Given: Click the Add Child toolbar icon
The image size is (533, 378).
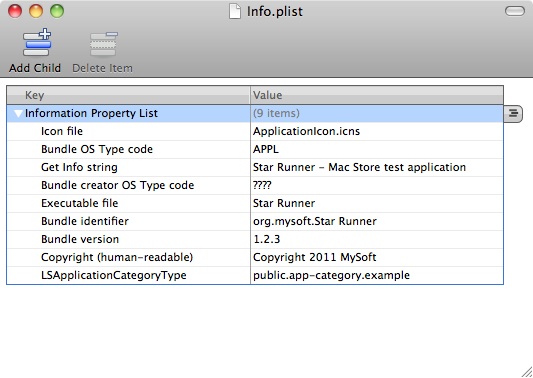Looking at the screenshot, I should (37, 42).
